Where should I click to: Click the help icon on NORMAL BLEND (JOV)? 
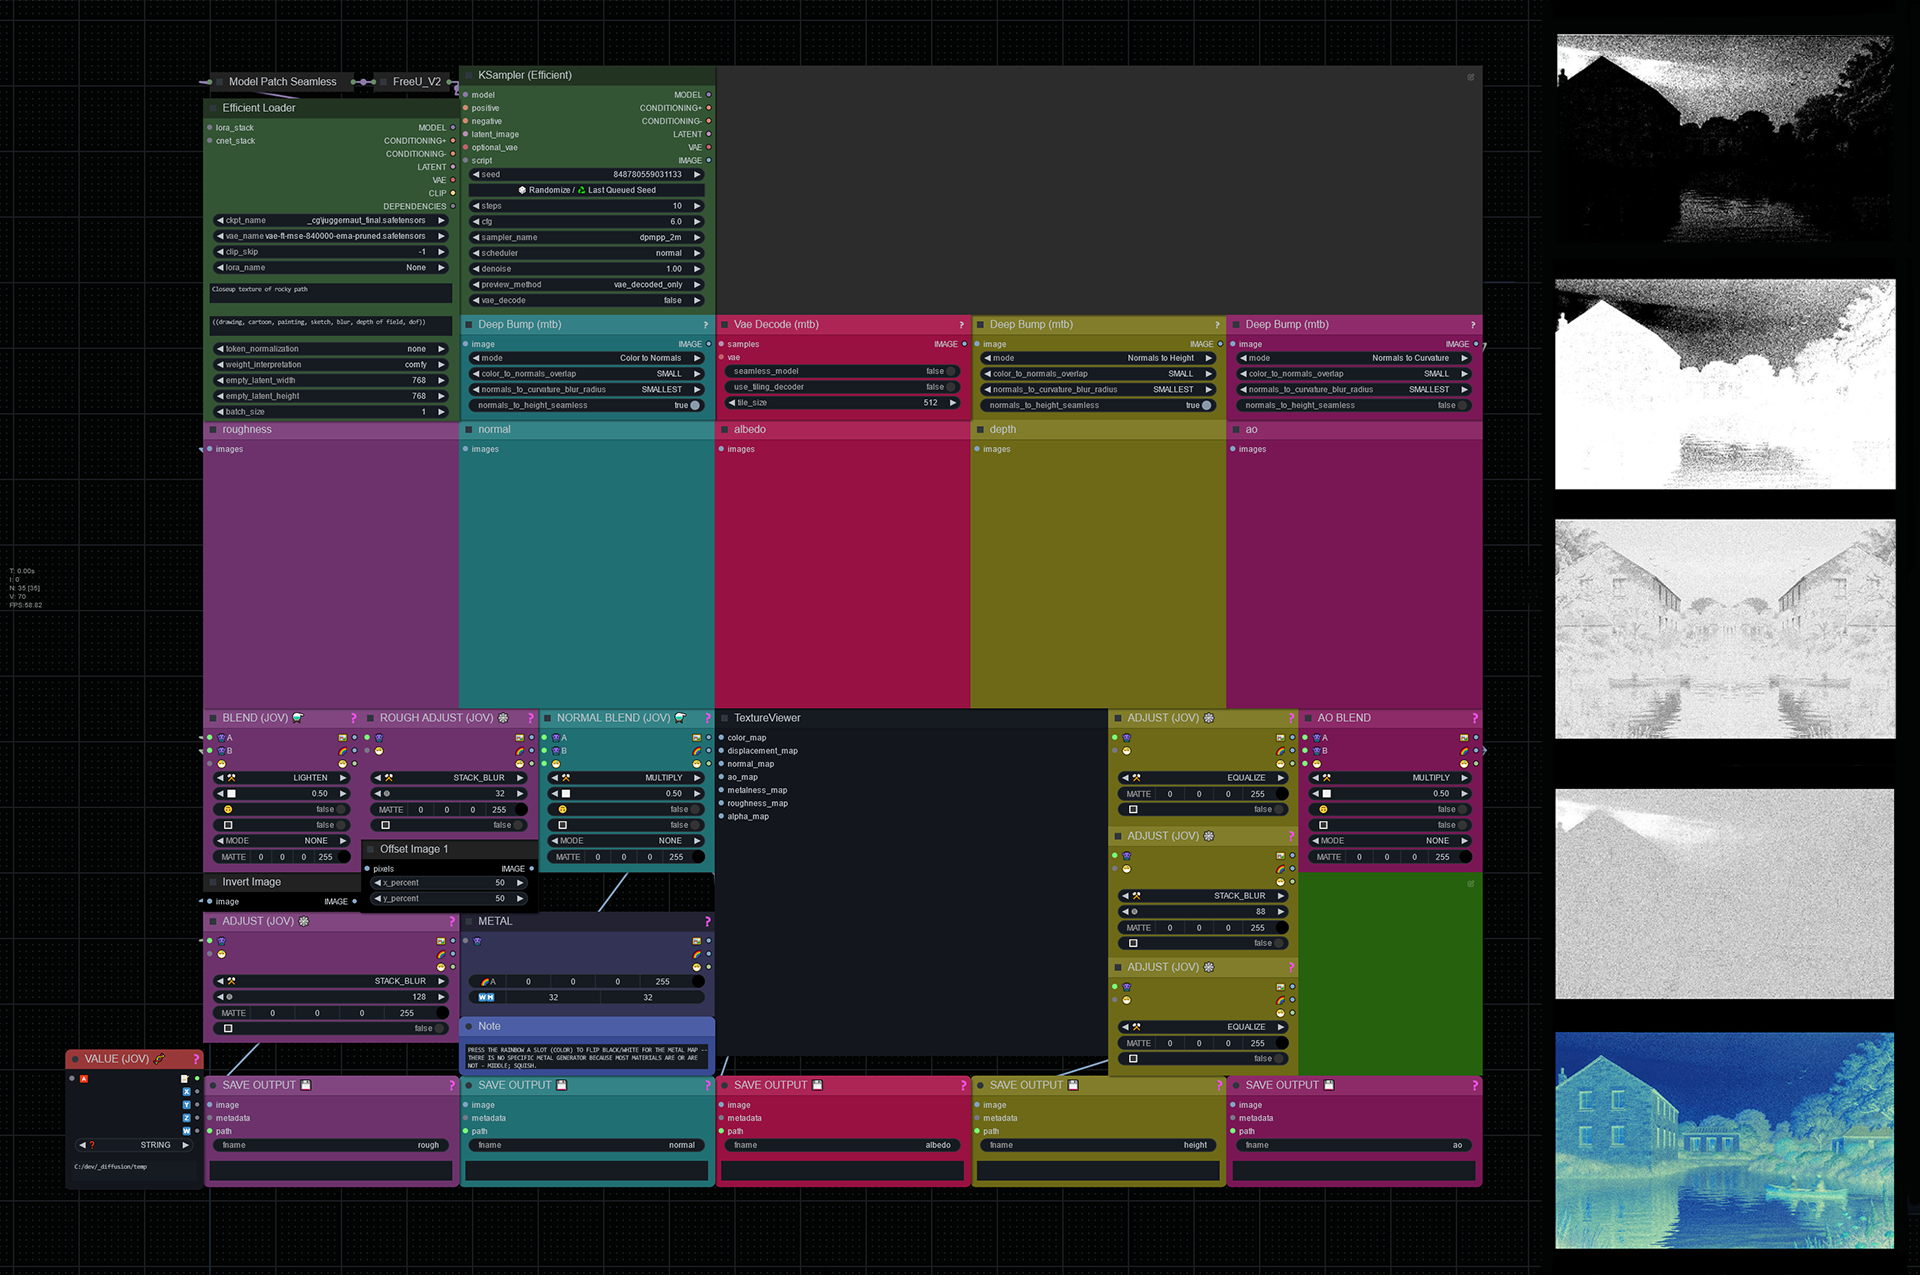(x=708, y=718)
